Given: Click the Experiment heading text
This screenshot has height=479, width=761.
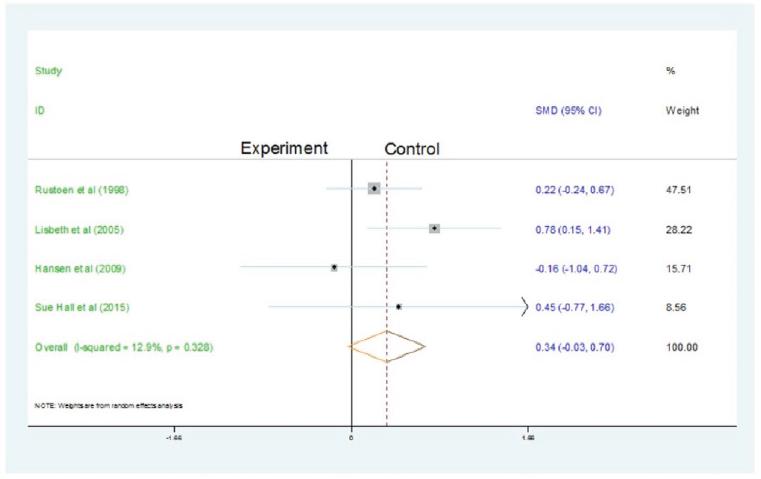Looking at the screenshot, I should coord(284,148).
